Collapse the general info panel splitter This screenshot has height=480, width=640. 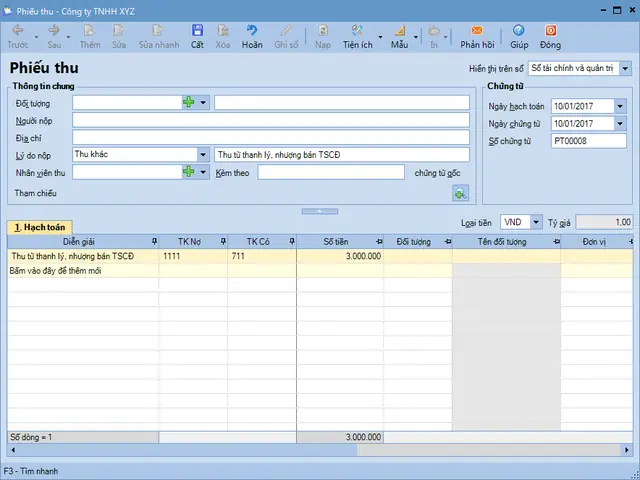pos(319,211)
